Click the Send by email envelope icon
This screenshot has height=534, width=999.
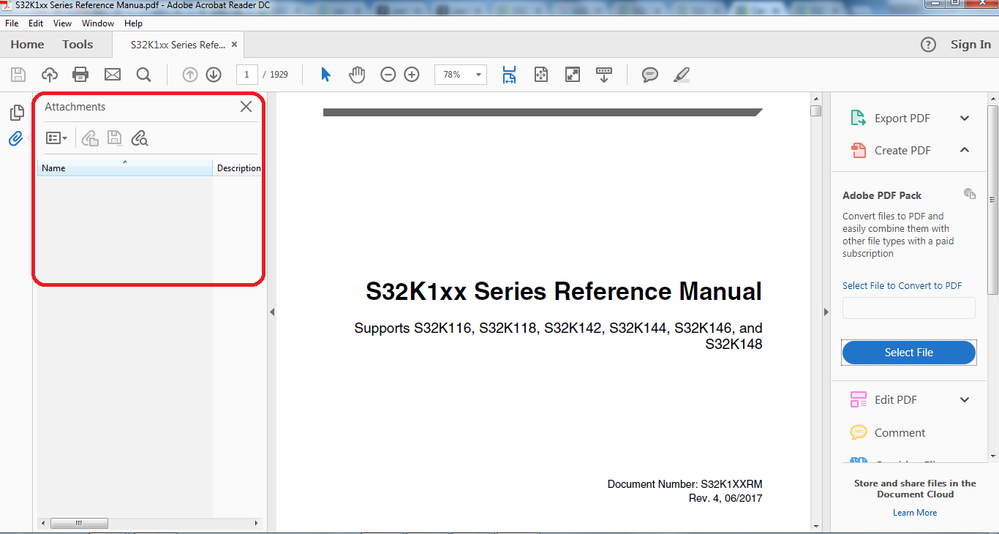pyautogui.click(x=112, y=75)
